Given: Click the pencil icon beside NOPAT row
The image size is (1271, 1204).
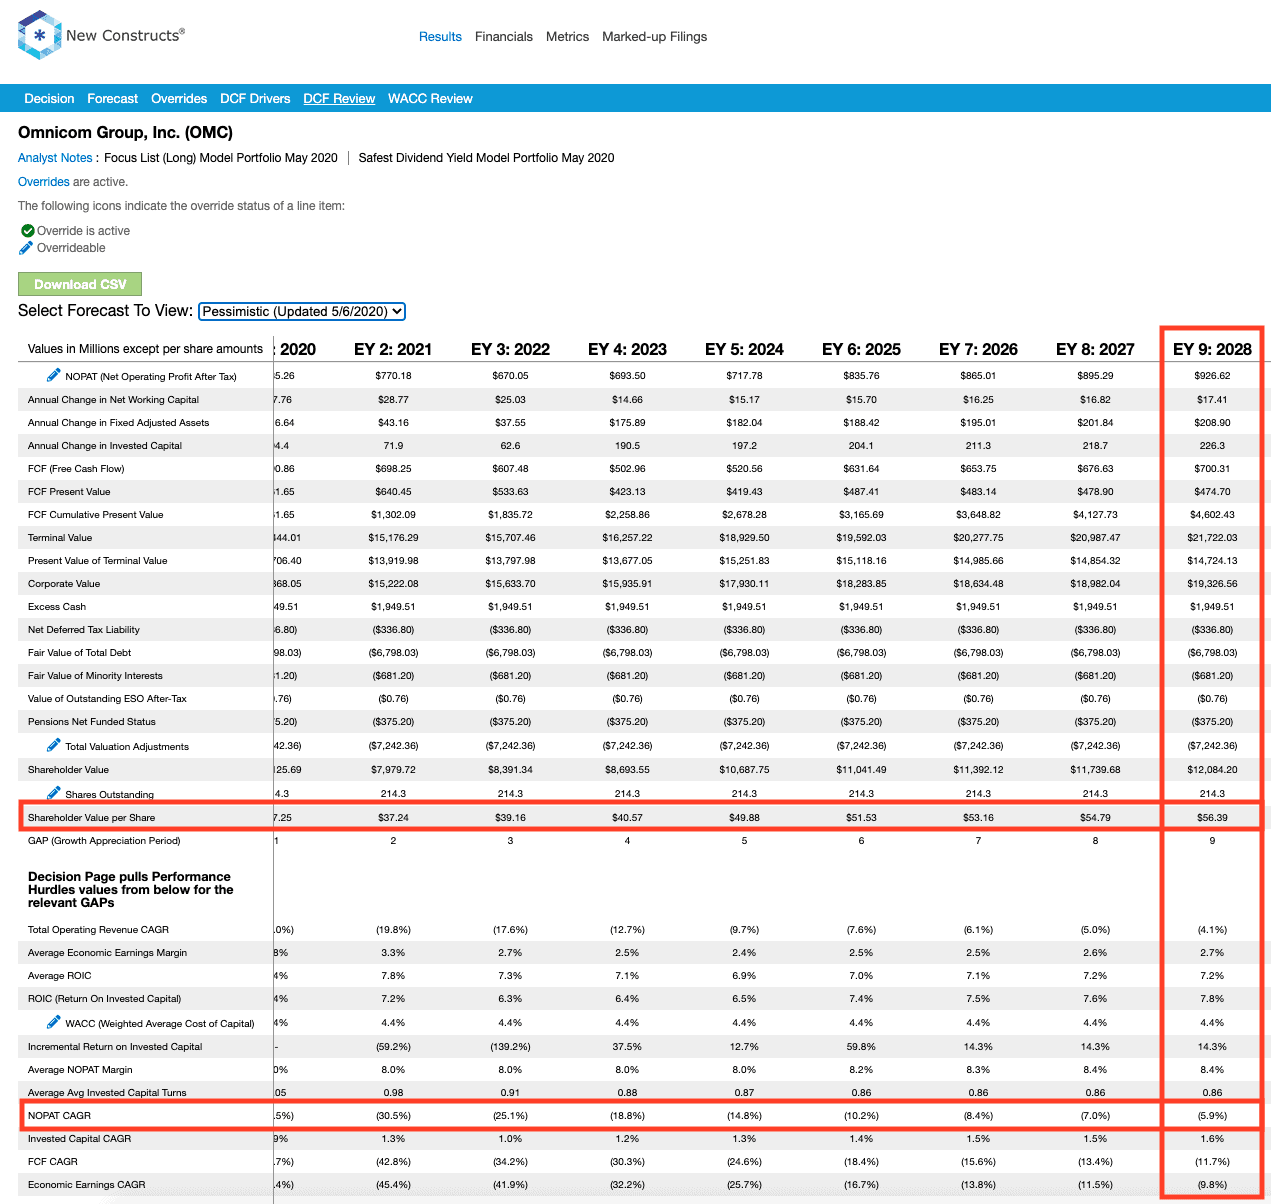Looking at the screenshot, I should pyautogui.click(x=54, y=375).
